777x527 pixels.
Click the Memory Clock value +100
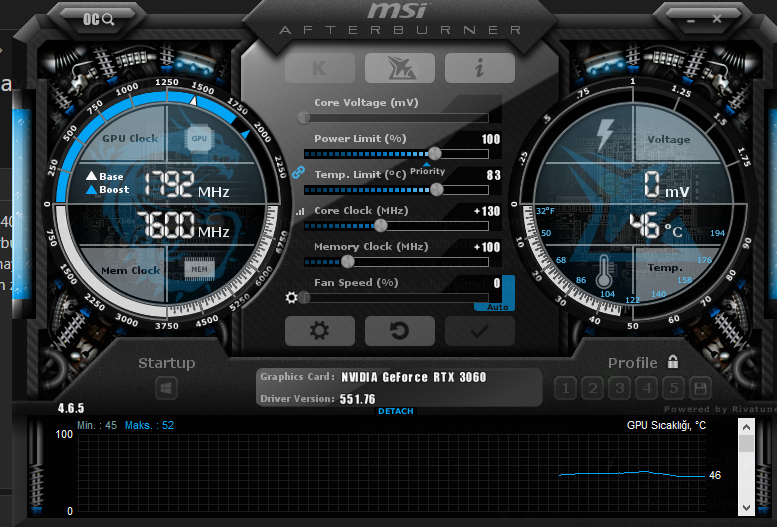click(x=487, y=247)
